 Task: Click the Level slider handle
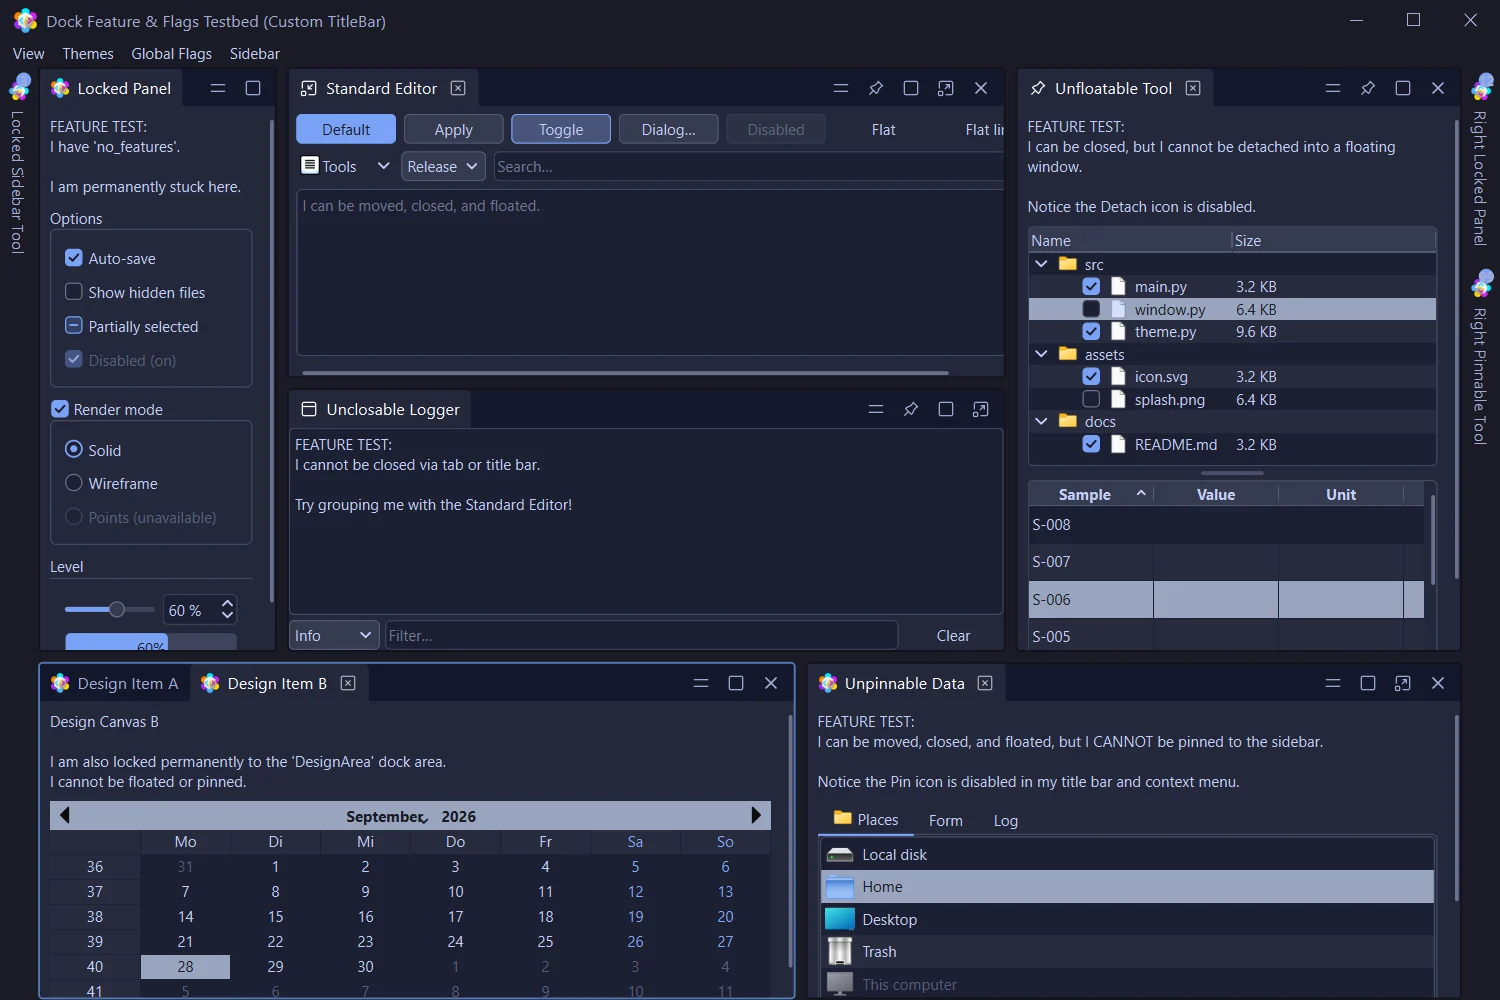pyautogui.click(x=117, y=609)
